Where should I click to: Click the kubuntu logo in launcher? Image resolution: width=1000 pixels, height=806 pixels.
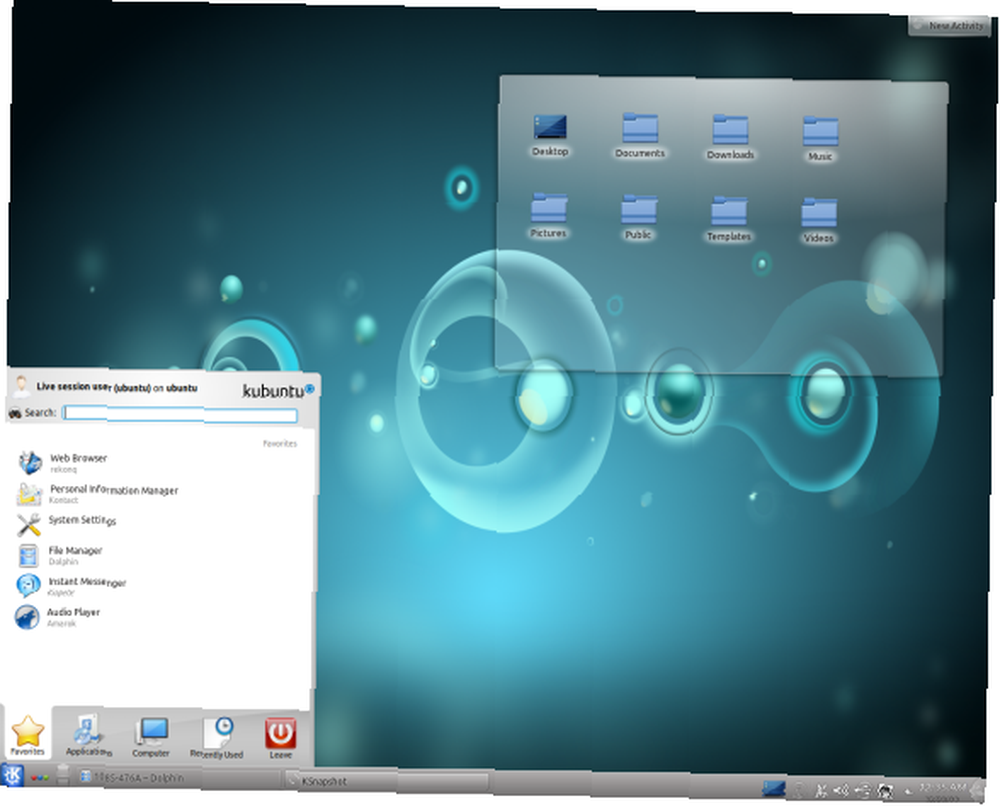click(x=278, y=390)
